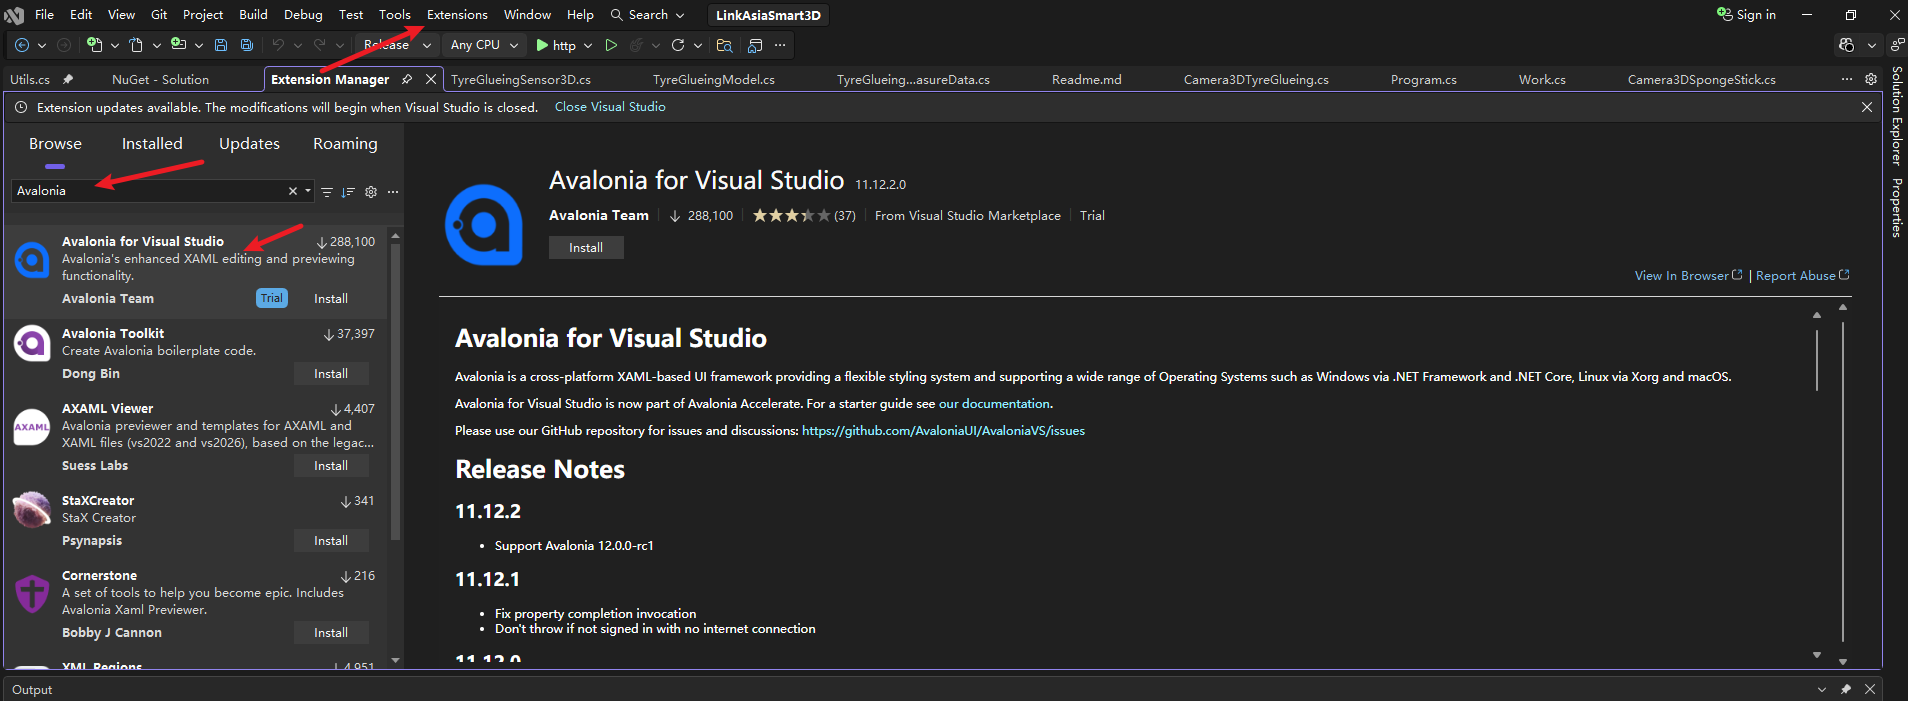The width and height of the screenshot is (1908, 701).
Task: Open the our documentation link
Action: pyautogui.click(x=994, y=404)
